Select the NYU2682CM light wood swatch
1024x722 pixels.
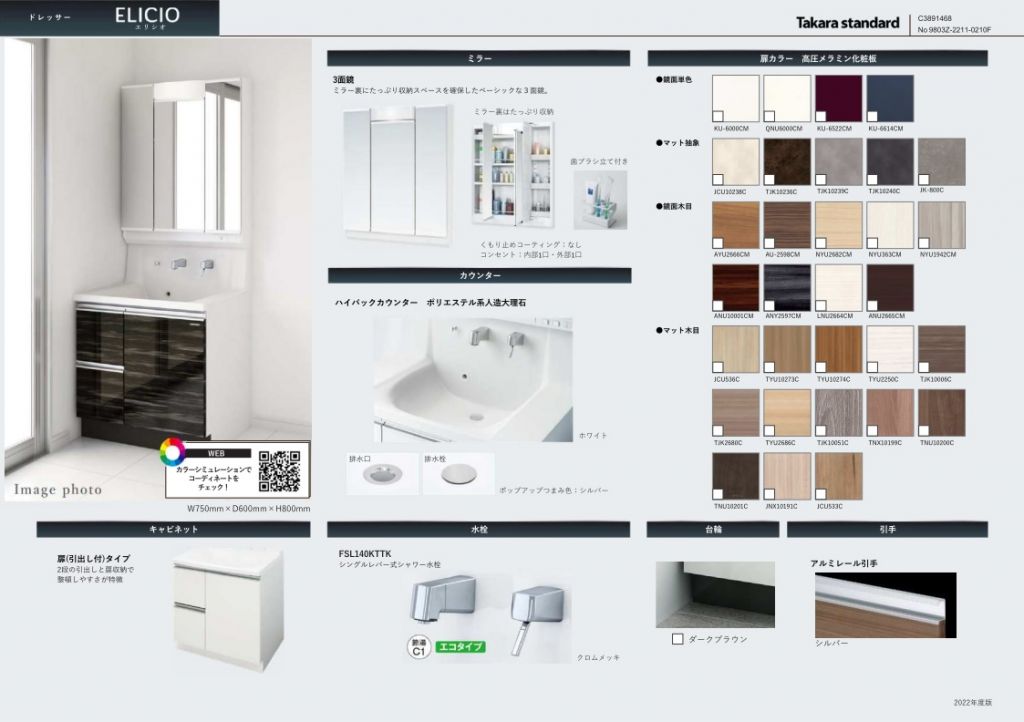coord(839,225)
